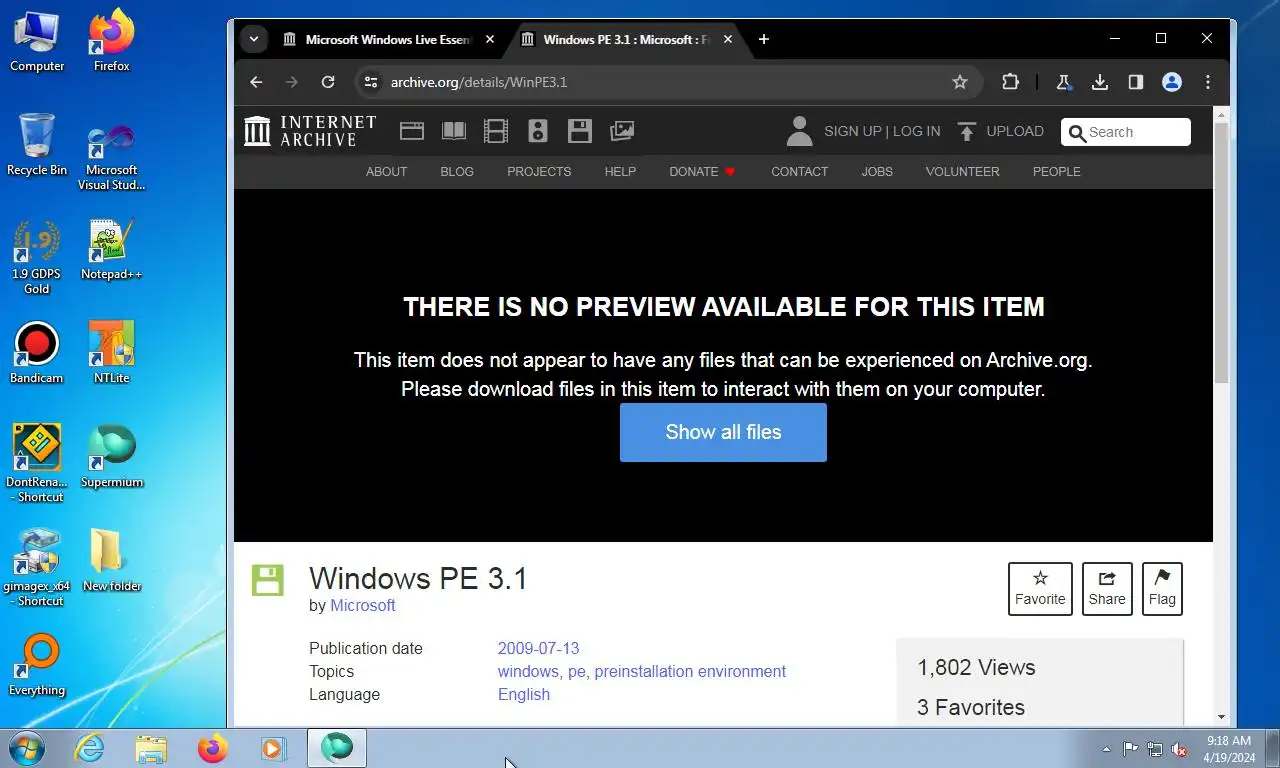Open the Chrome Labs flask icon
The height and width of the screenshot is (768, 1280).
(x=1064, y=82)
